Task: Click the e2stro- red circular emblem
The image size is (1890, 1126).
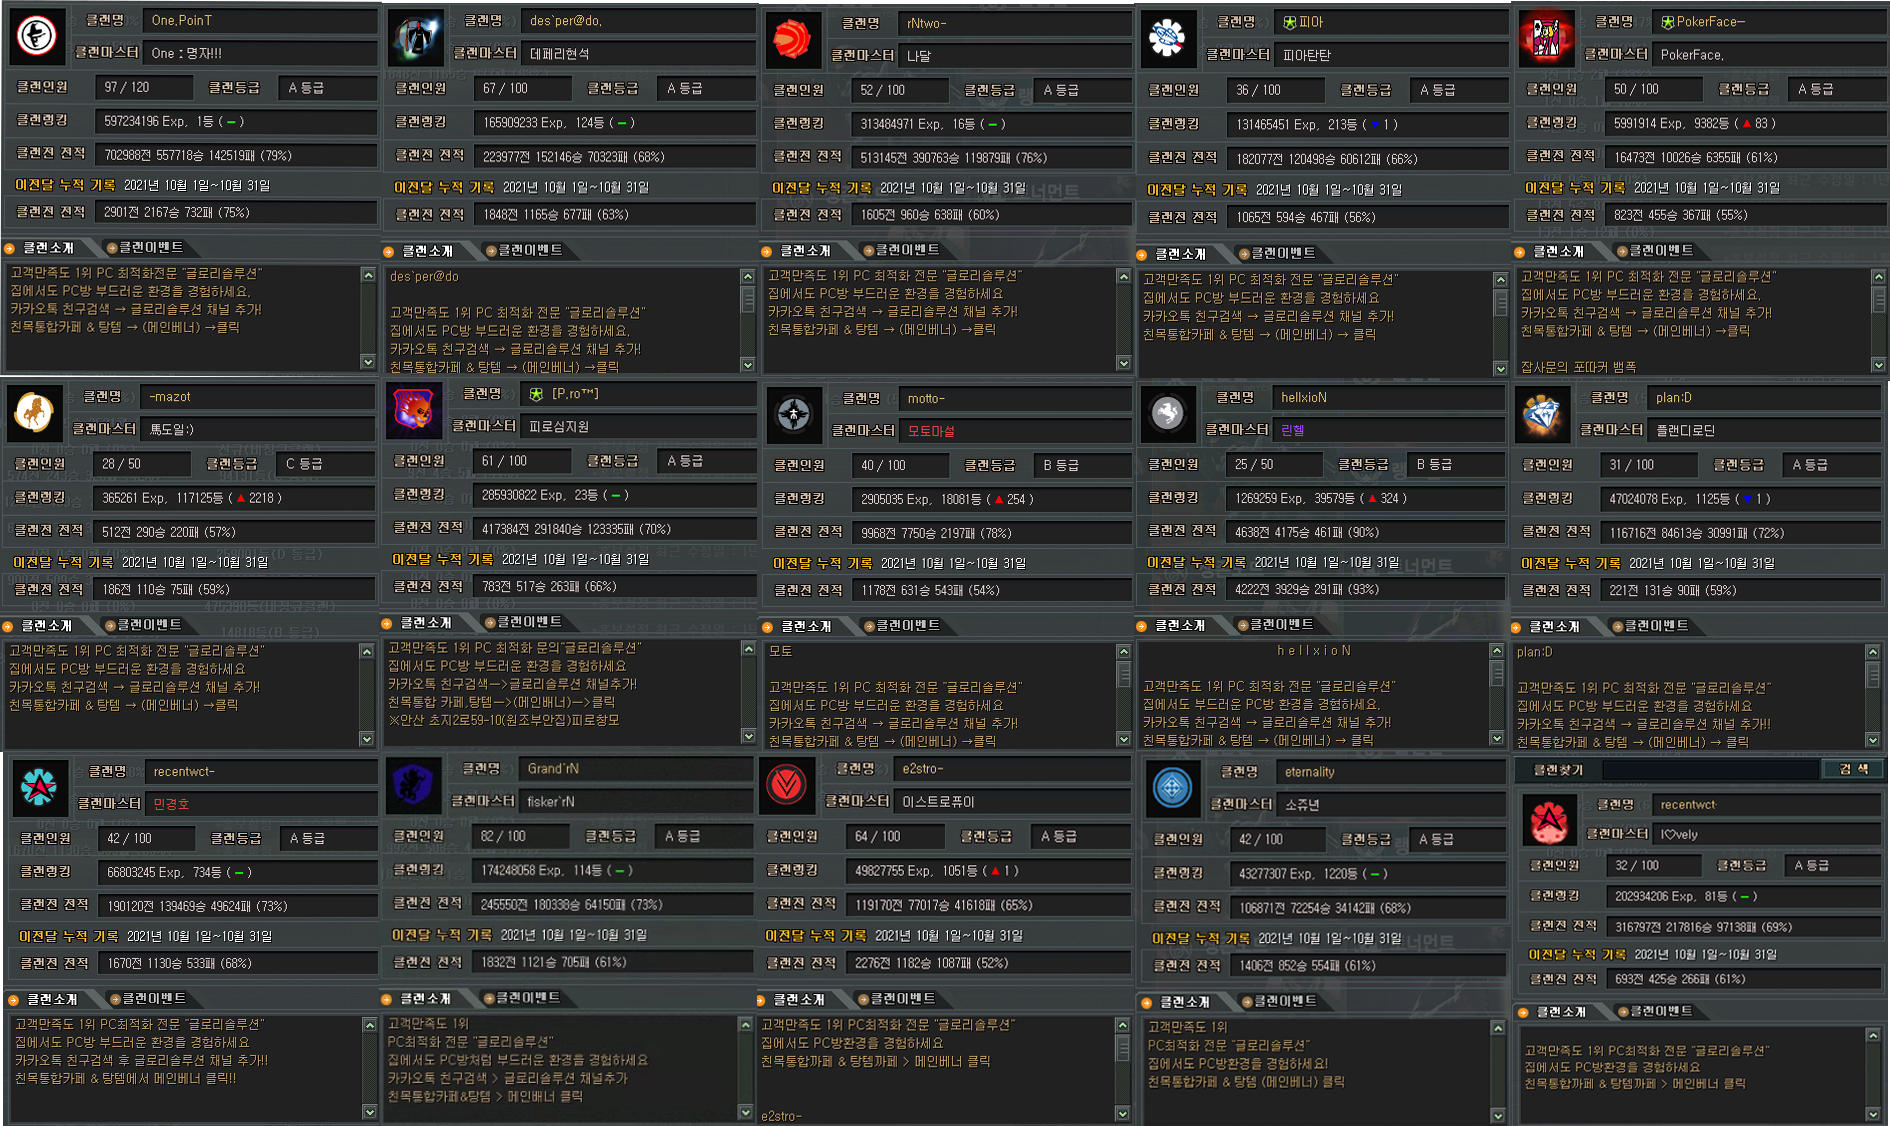Action: coord(787,784)
